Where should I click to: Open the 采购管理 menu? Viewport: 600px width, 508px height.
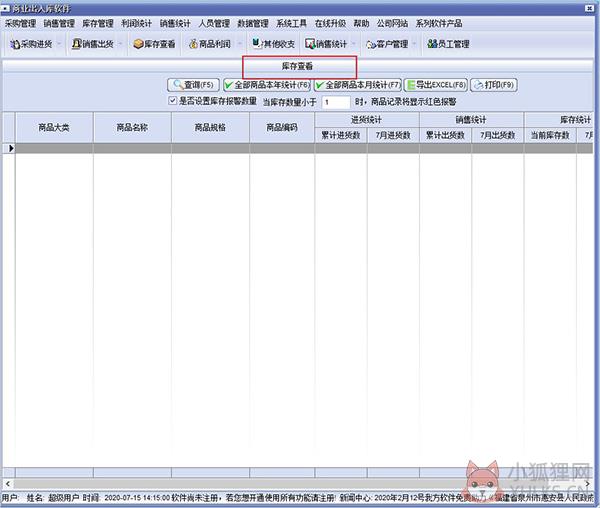(20, 23)
